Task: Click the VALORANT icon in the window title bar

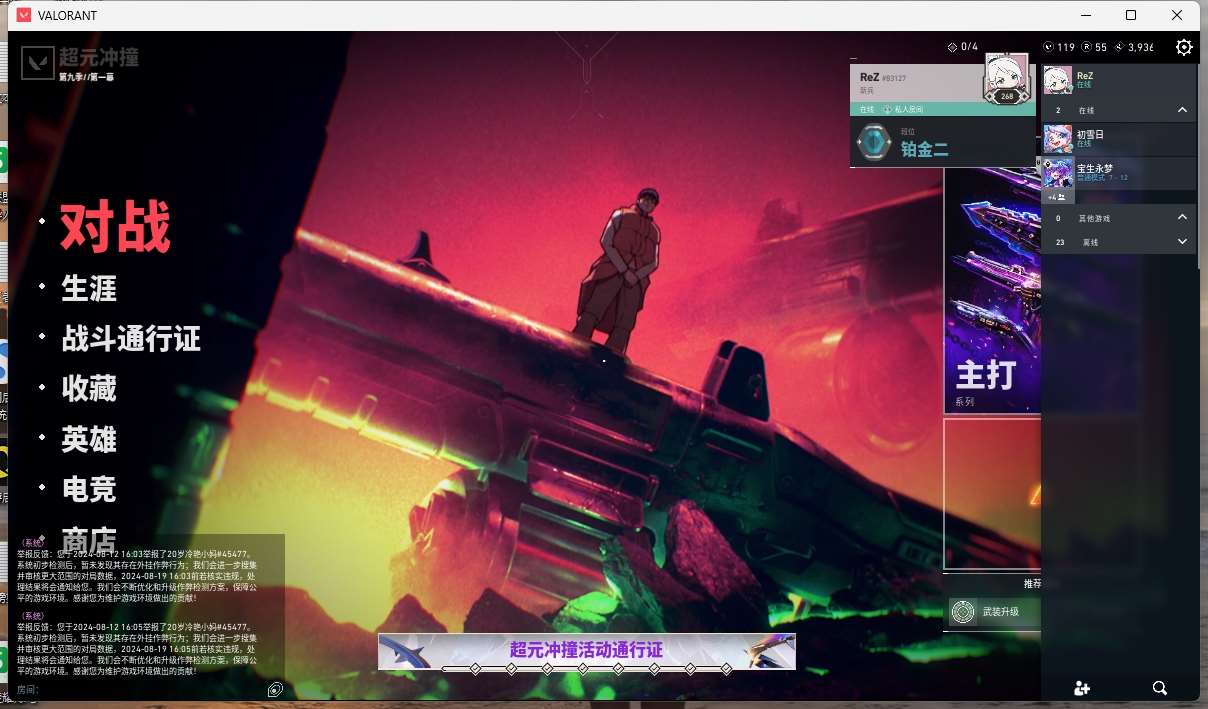Action: tap(24, 15)
